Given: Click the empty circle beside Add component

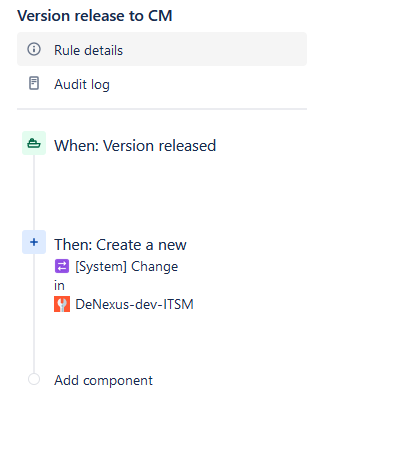Looking at the screenshot, I should [x=34, y=379].
